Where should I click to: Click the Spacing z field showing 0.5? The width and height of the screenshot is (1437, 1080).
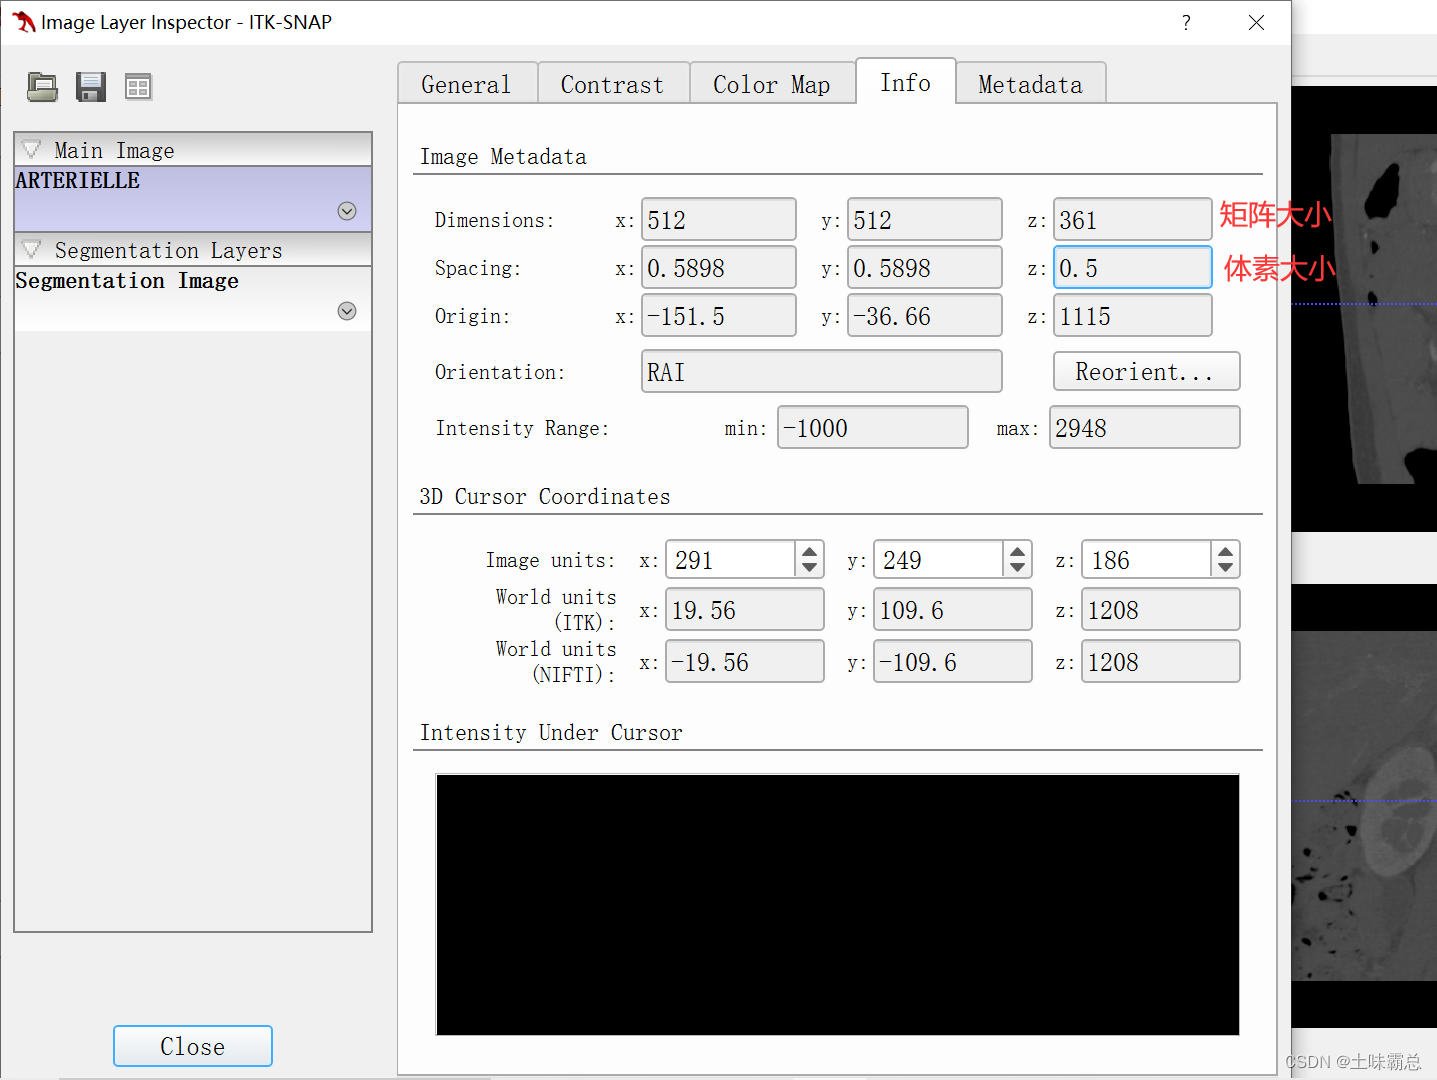pos(1133,268)
